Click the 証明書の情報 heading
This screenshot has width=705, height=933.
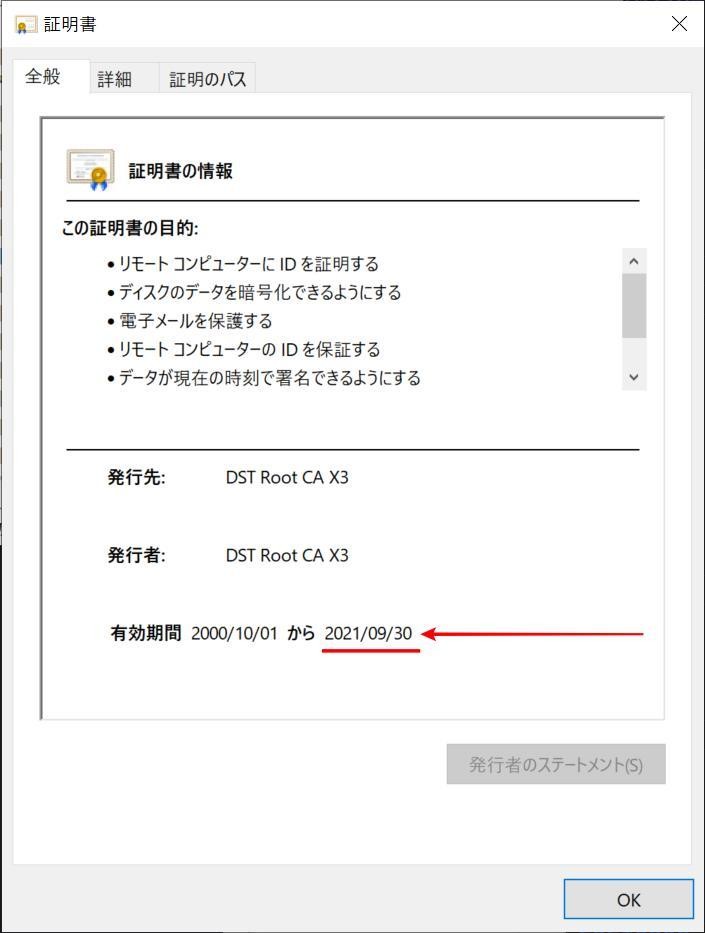coord(181,171)
